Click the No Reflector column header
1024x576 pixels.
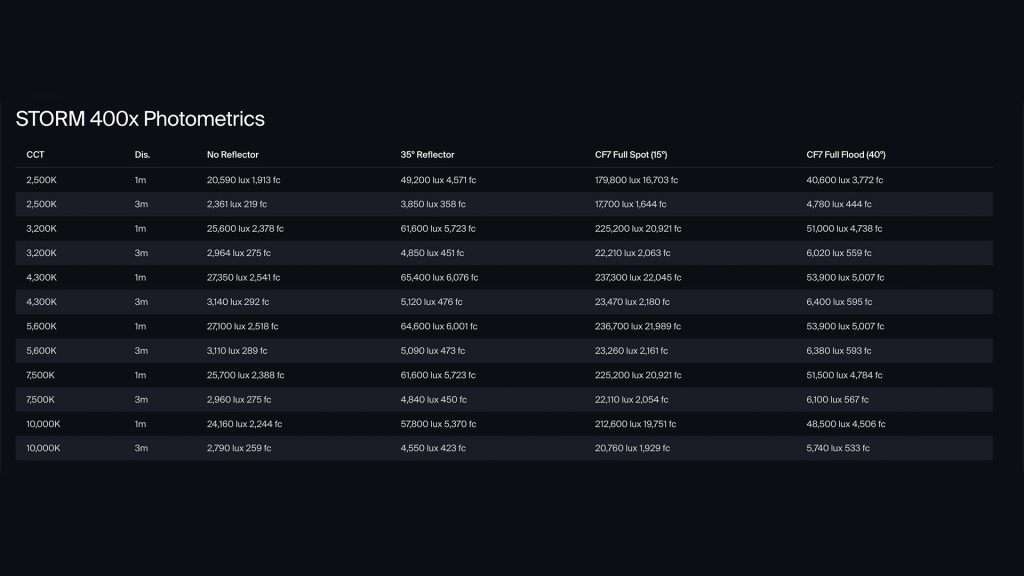[x=233, y=155]
